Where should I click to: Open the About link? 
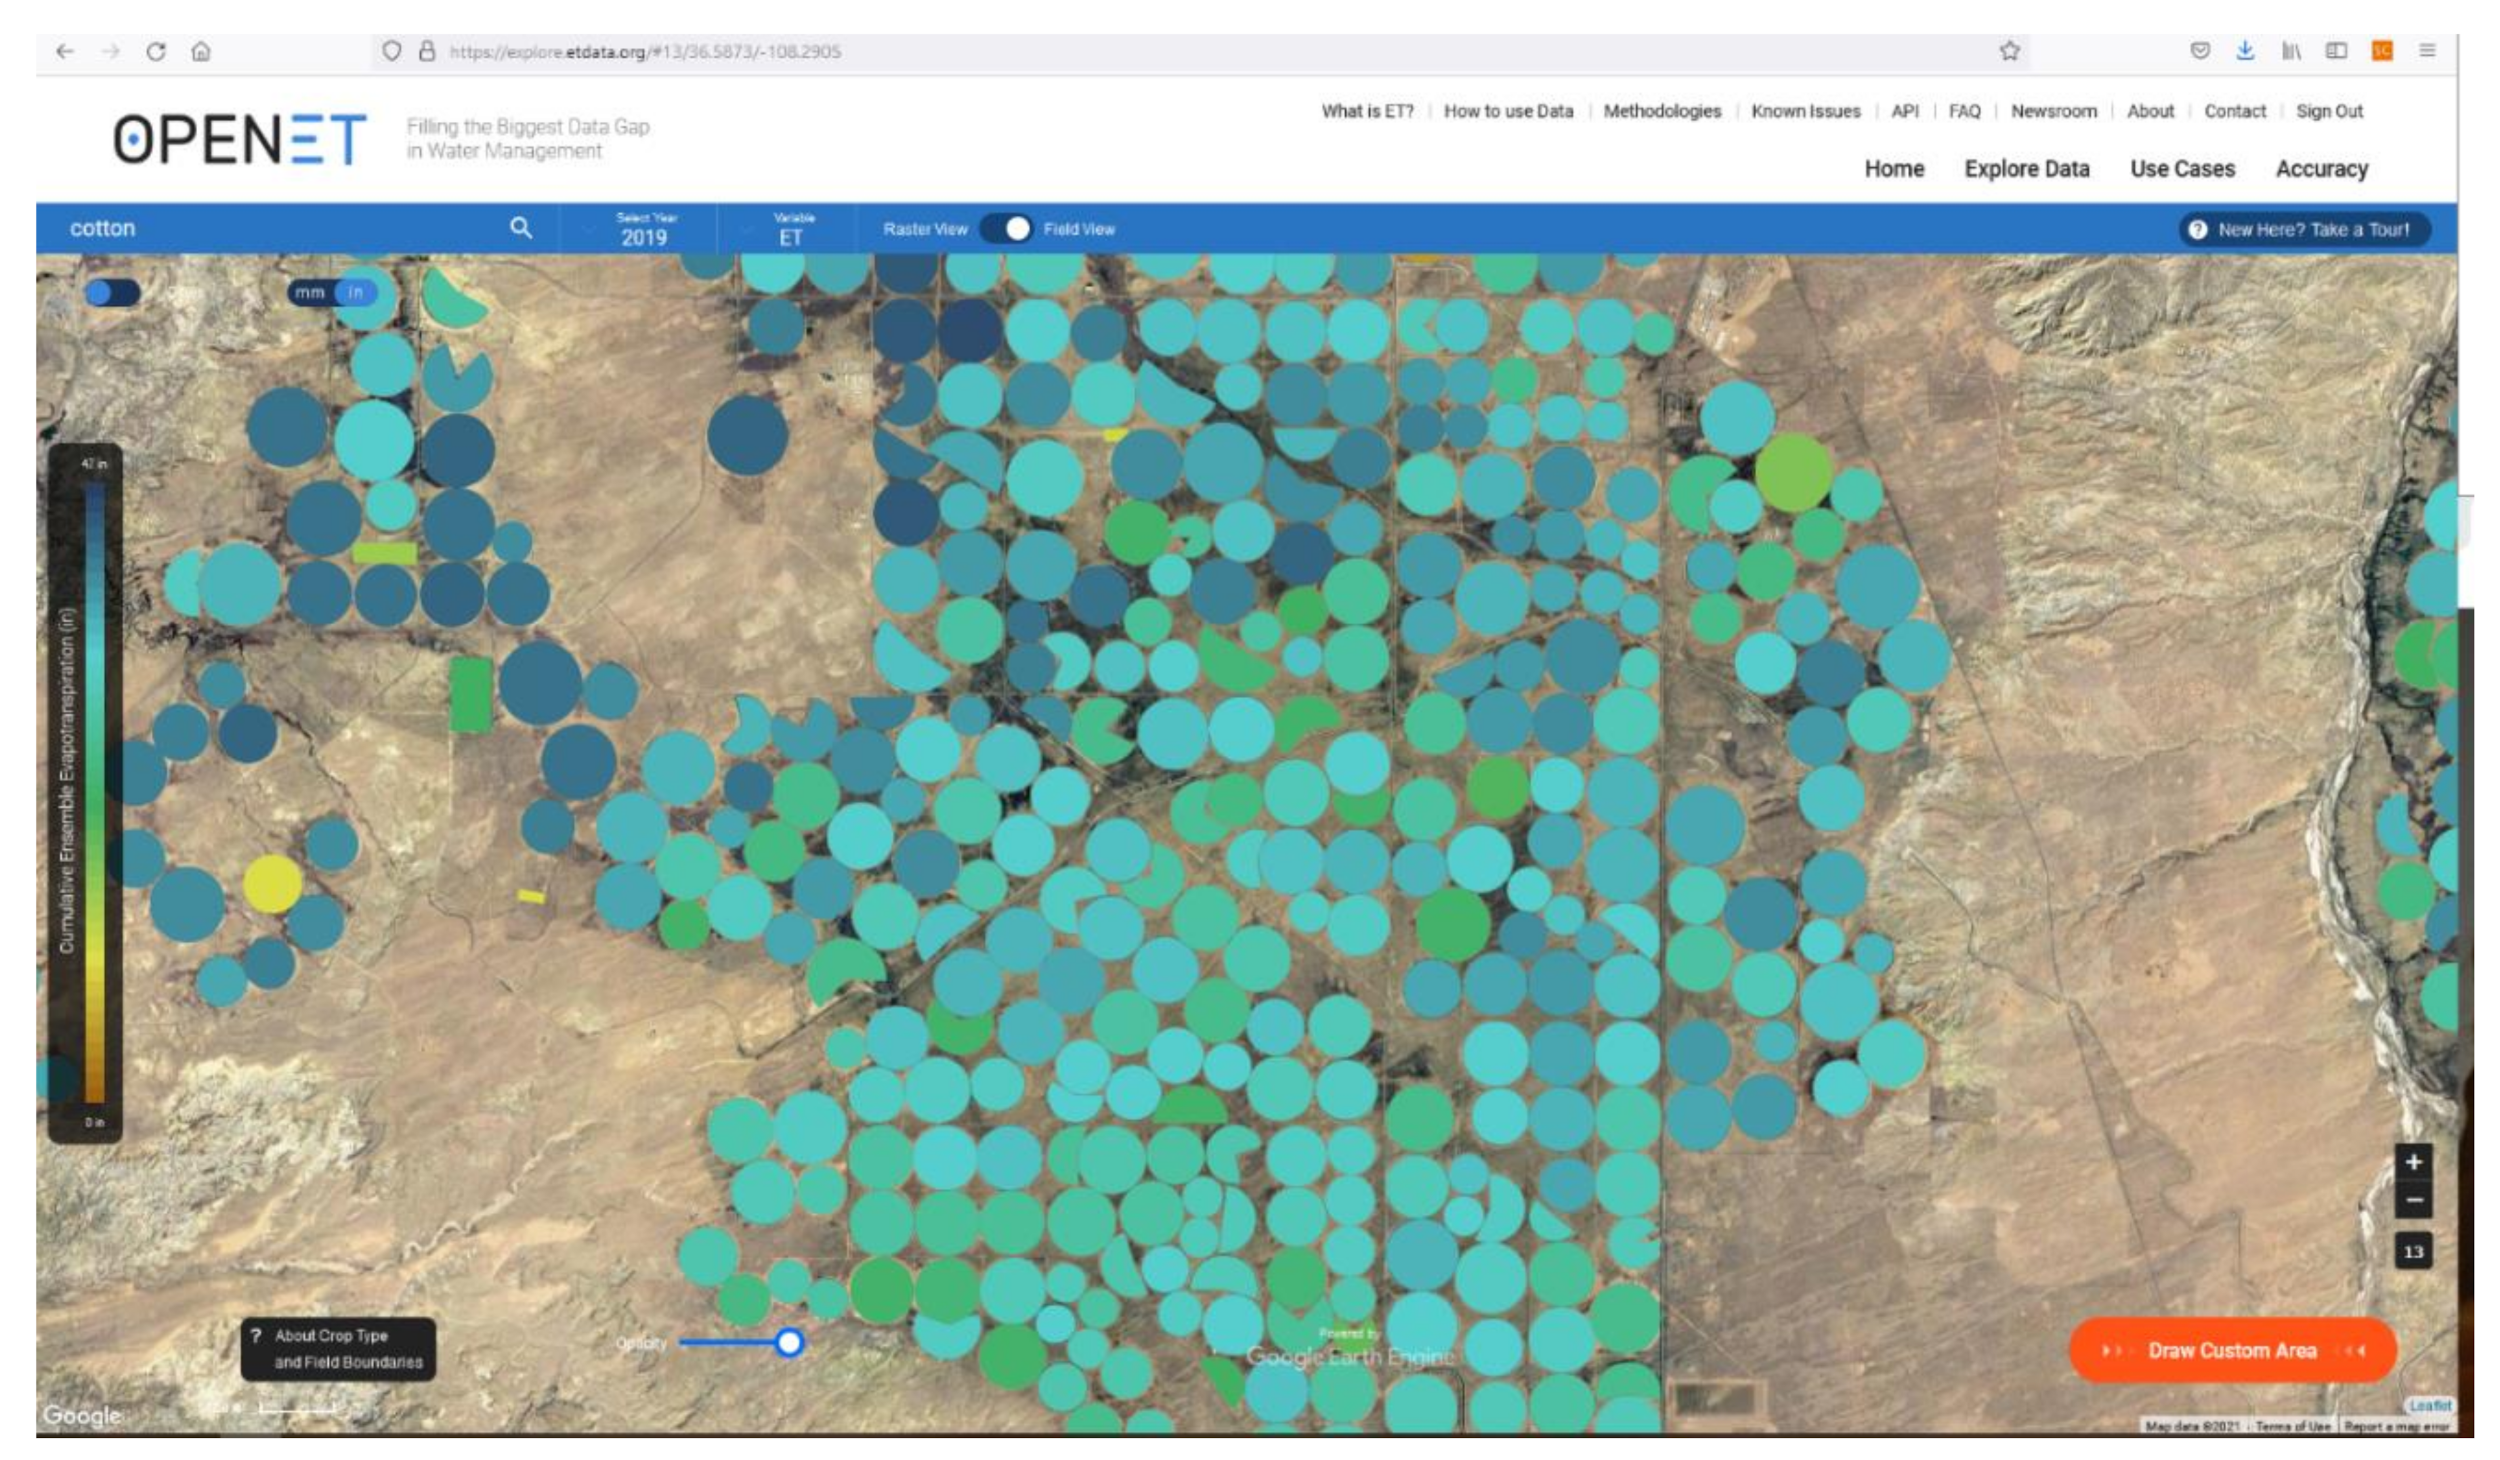(2151, 111)
